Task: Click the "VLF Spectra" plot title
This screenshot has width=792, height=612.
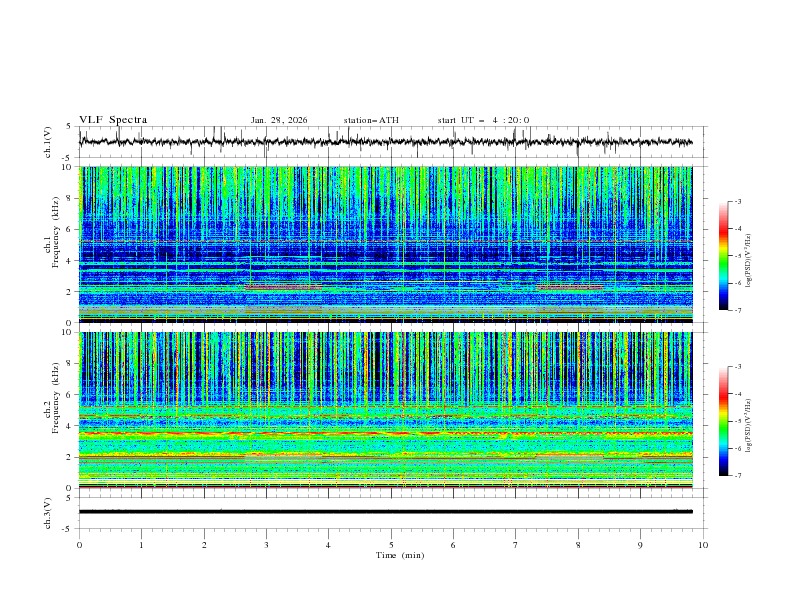Action: [x=113, y=120]
